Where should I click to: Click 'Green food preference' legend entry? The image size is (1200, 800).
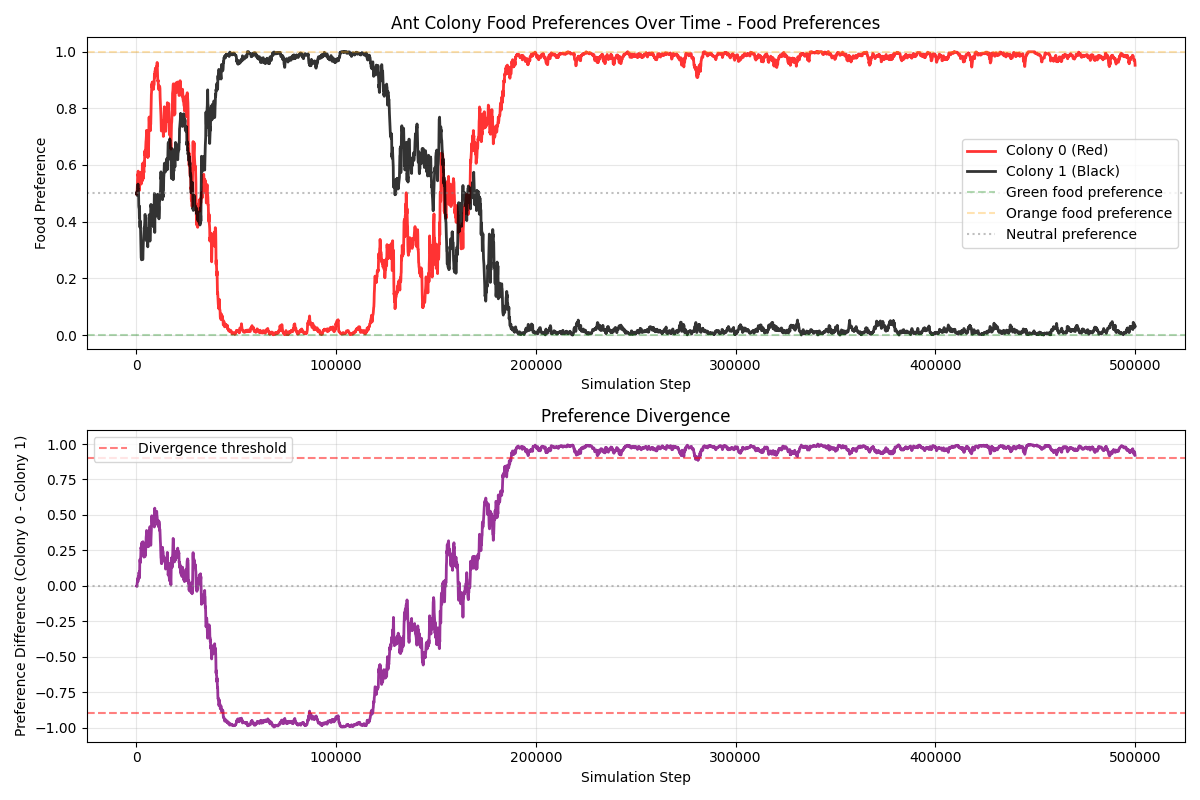(1083, 192)
